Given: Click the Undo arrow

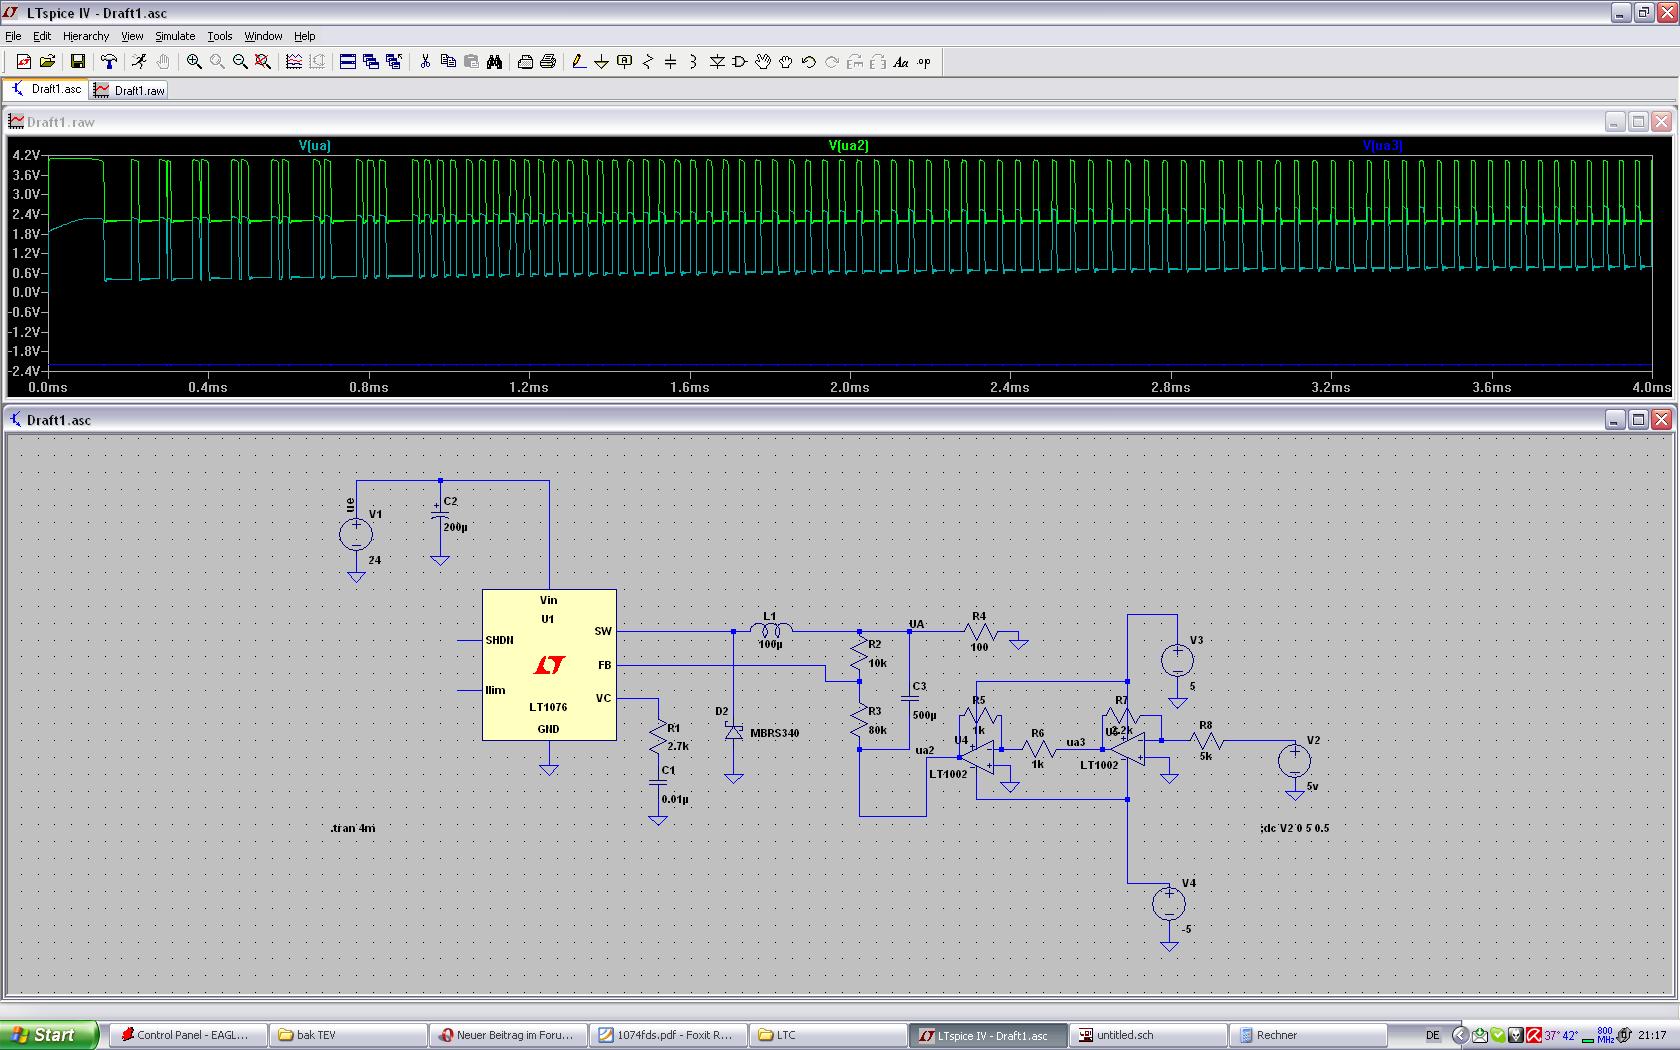Looking at the screenshot, I should click(x=809, y=62).
